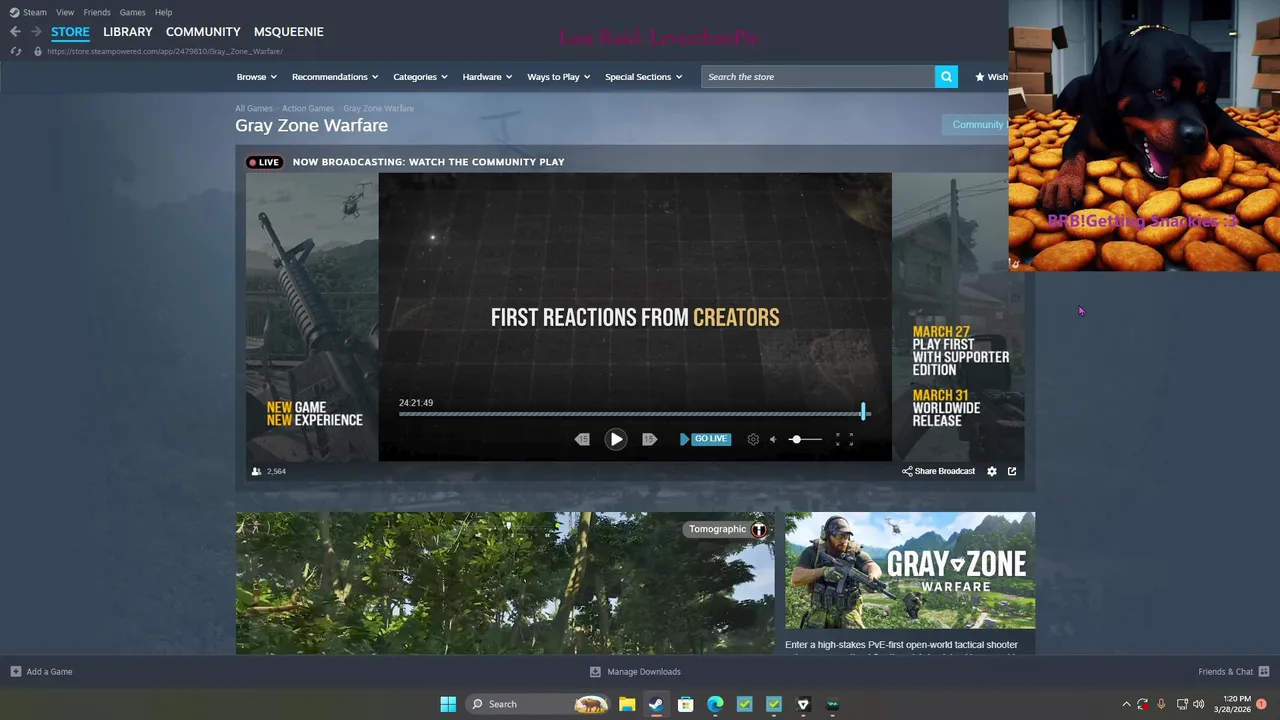The image size is (1280, 720).
Task: Open the Wishlist button
Action: click(x=992, y=77)
